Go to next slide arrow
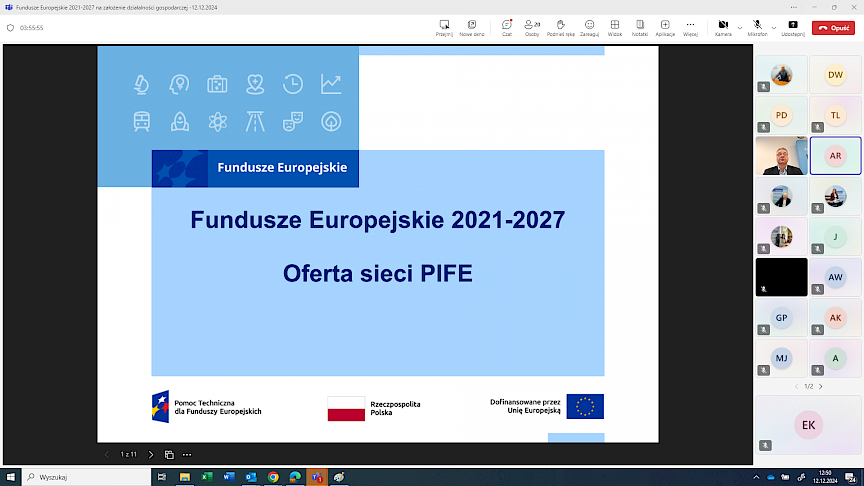Screen dimensions: 864x486 tap(151, 455)
